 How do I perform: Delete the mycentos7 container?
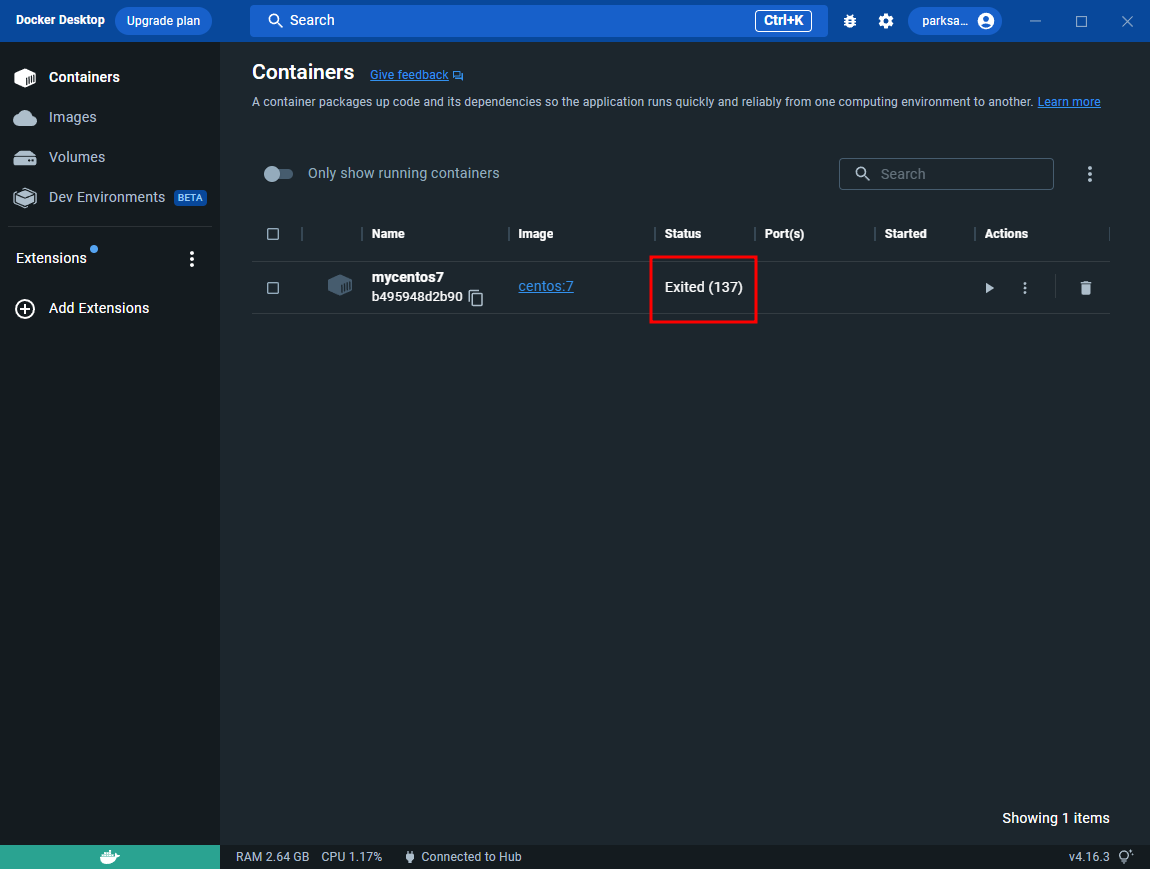pos(1085,288)
